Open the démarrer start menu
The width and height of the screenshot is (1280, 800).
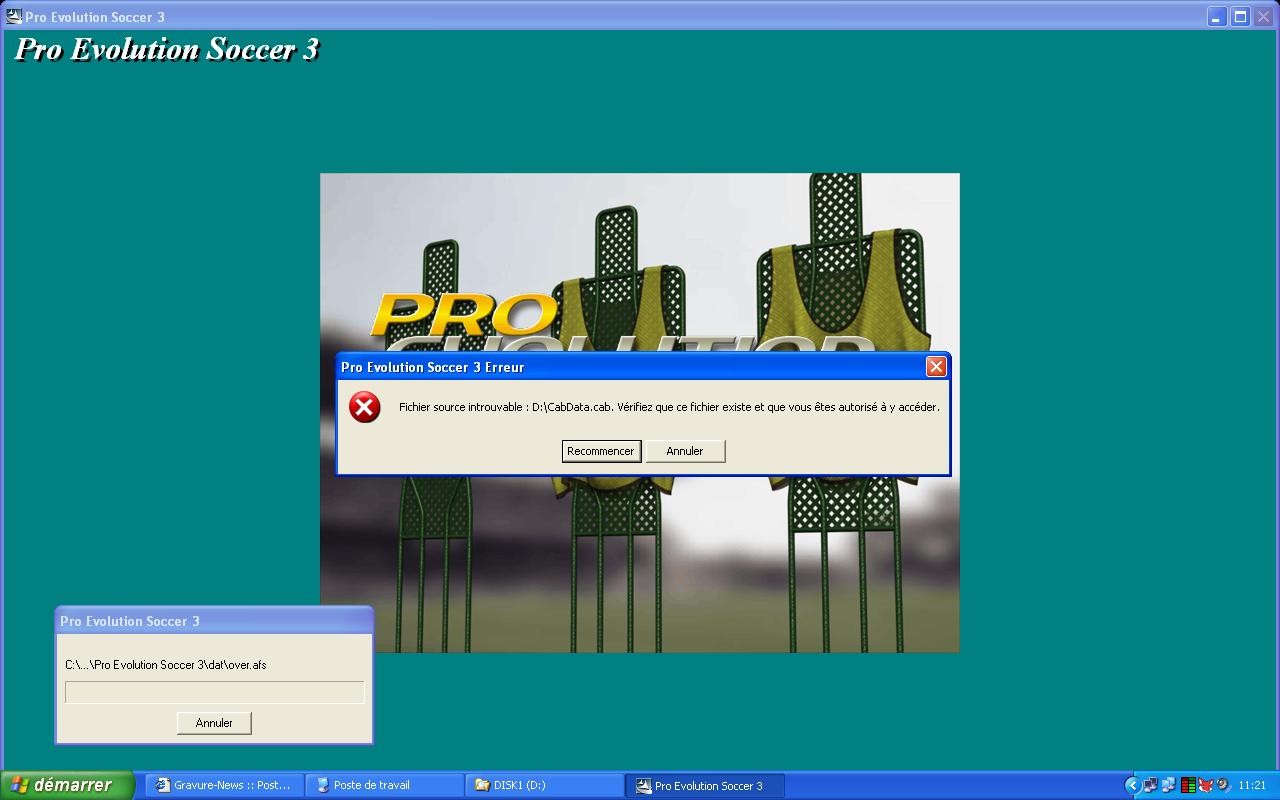click(x=66, y=785)
